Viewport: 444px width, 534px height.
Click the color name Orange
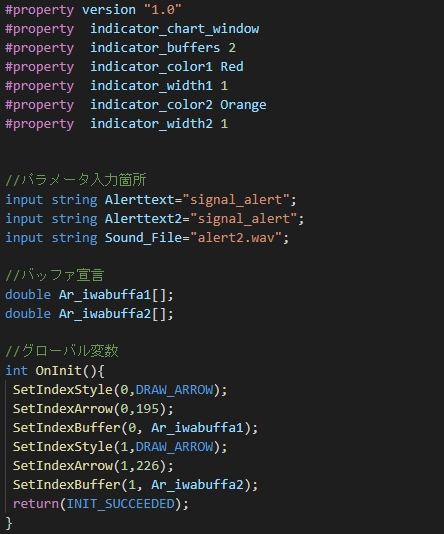(x=243, y=105)
